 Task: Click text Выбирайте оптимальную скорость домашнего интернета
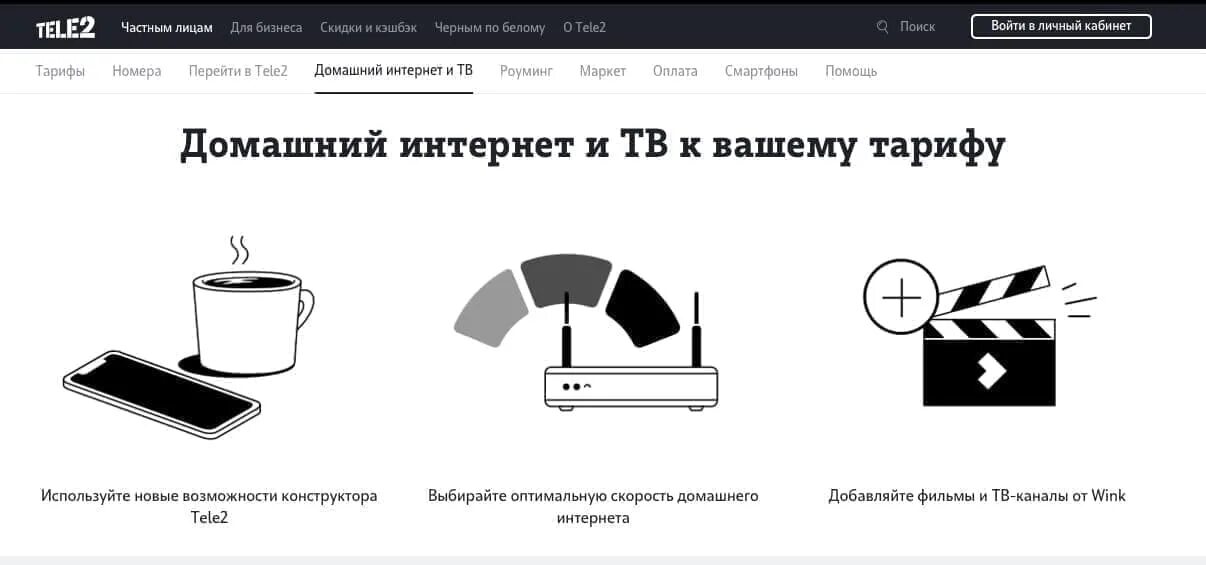593,507
